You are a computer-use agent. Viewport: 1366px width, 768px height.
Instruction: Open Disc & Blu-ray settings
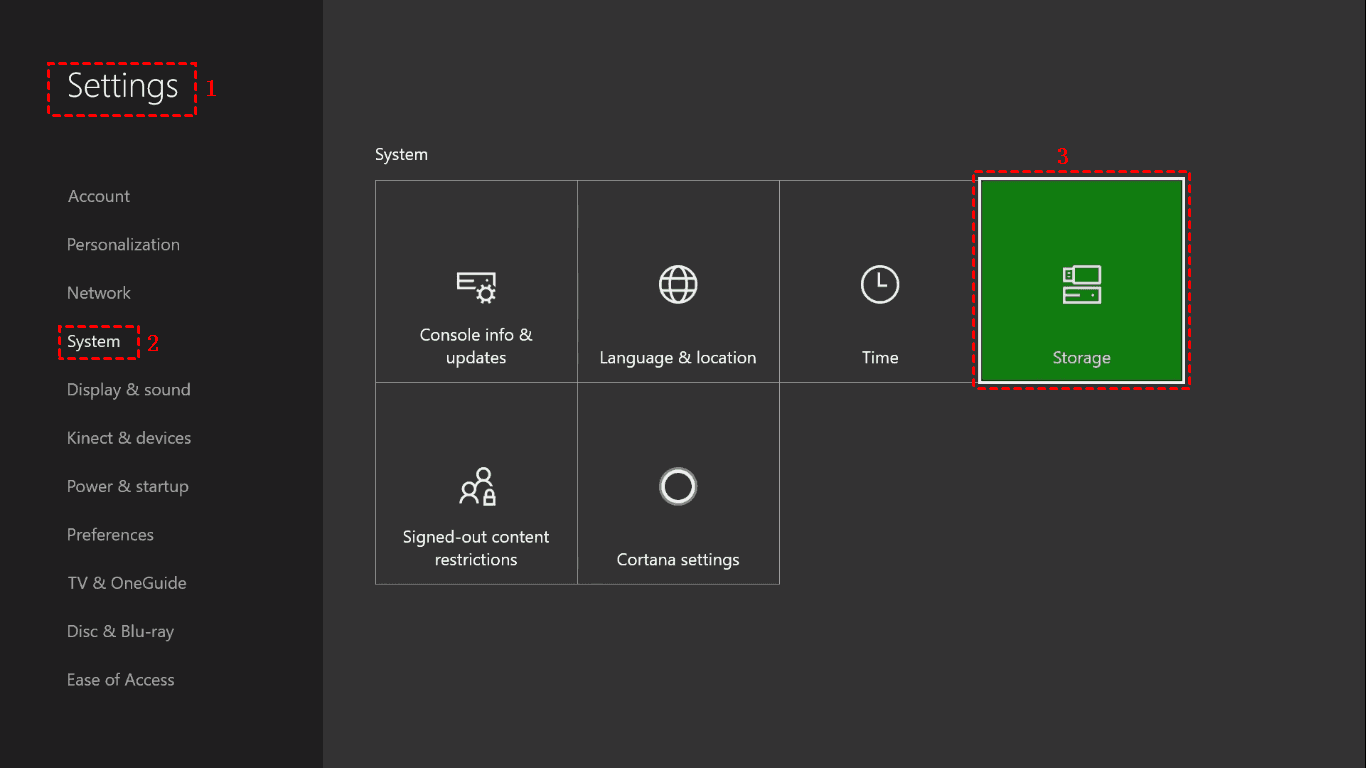120,631
